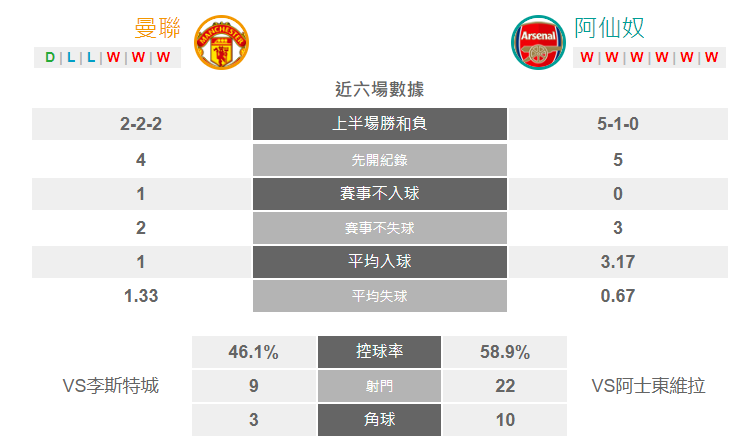Click the 賽事不入球 row label
The image size is (756, 446).
[x=379, y=194]
